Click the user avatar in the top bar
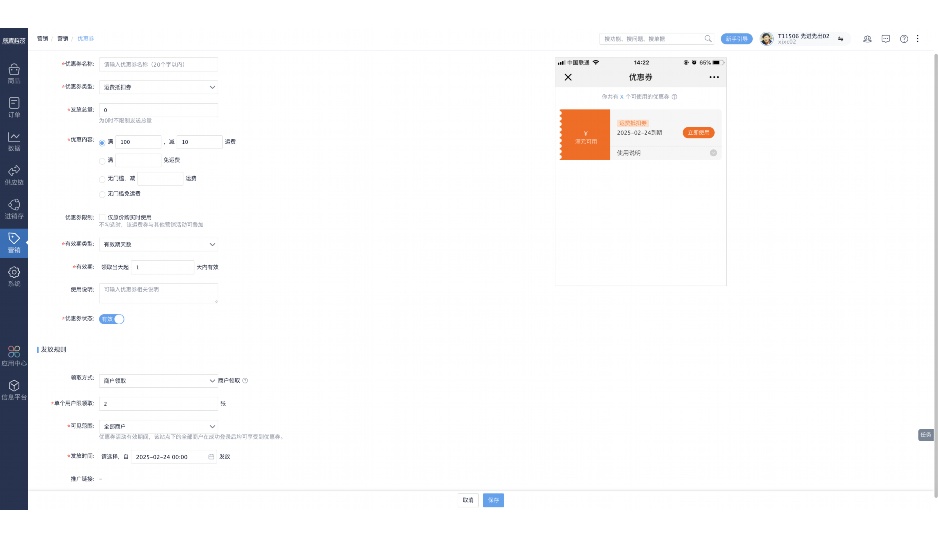The width and height of the screenshot is (938, 538). coord(766,39)
